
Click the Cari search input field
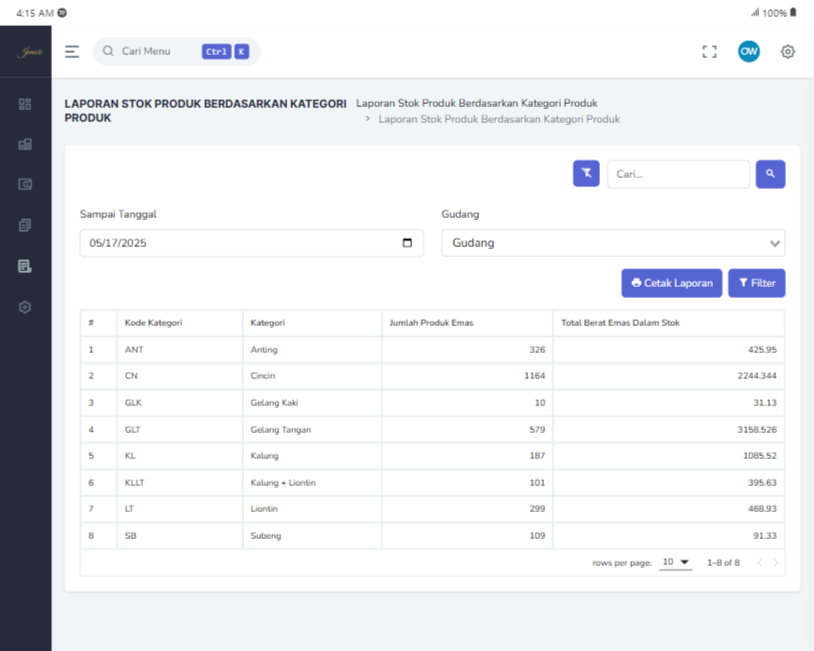(x=678, y=174)
